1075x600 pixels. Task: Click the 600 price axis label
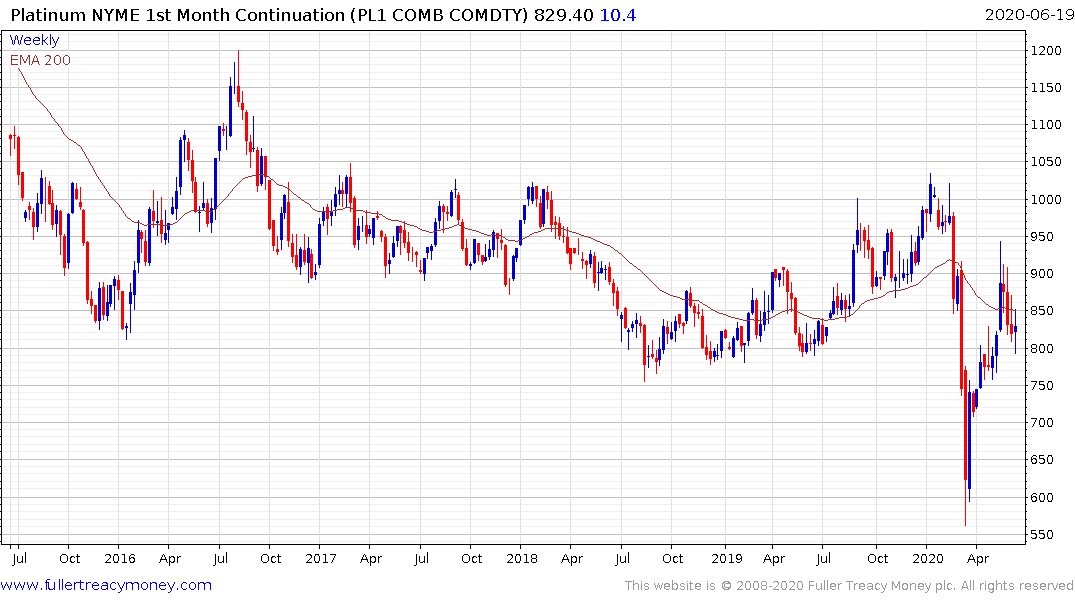pos(1042,497)
